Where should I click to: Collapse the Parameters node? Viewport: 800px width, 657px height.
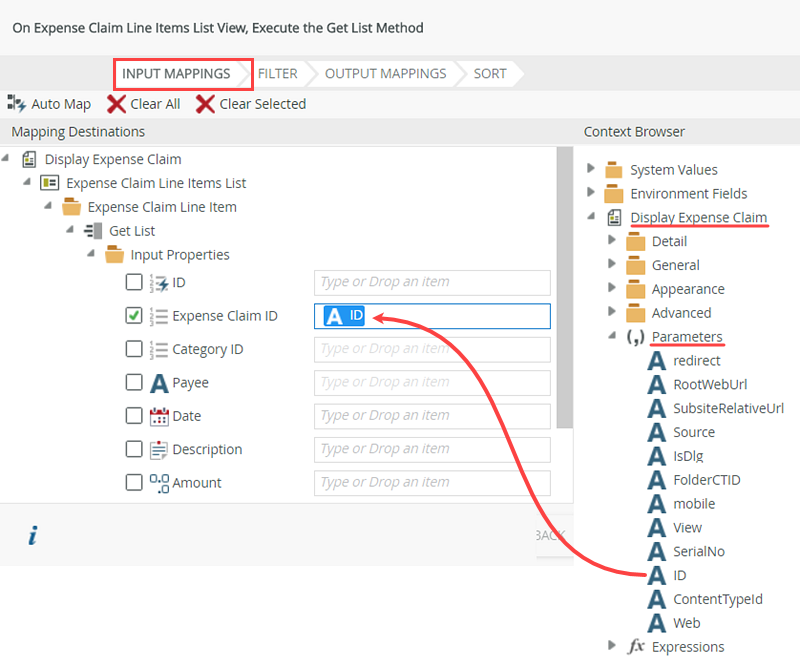point(613,336)
